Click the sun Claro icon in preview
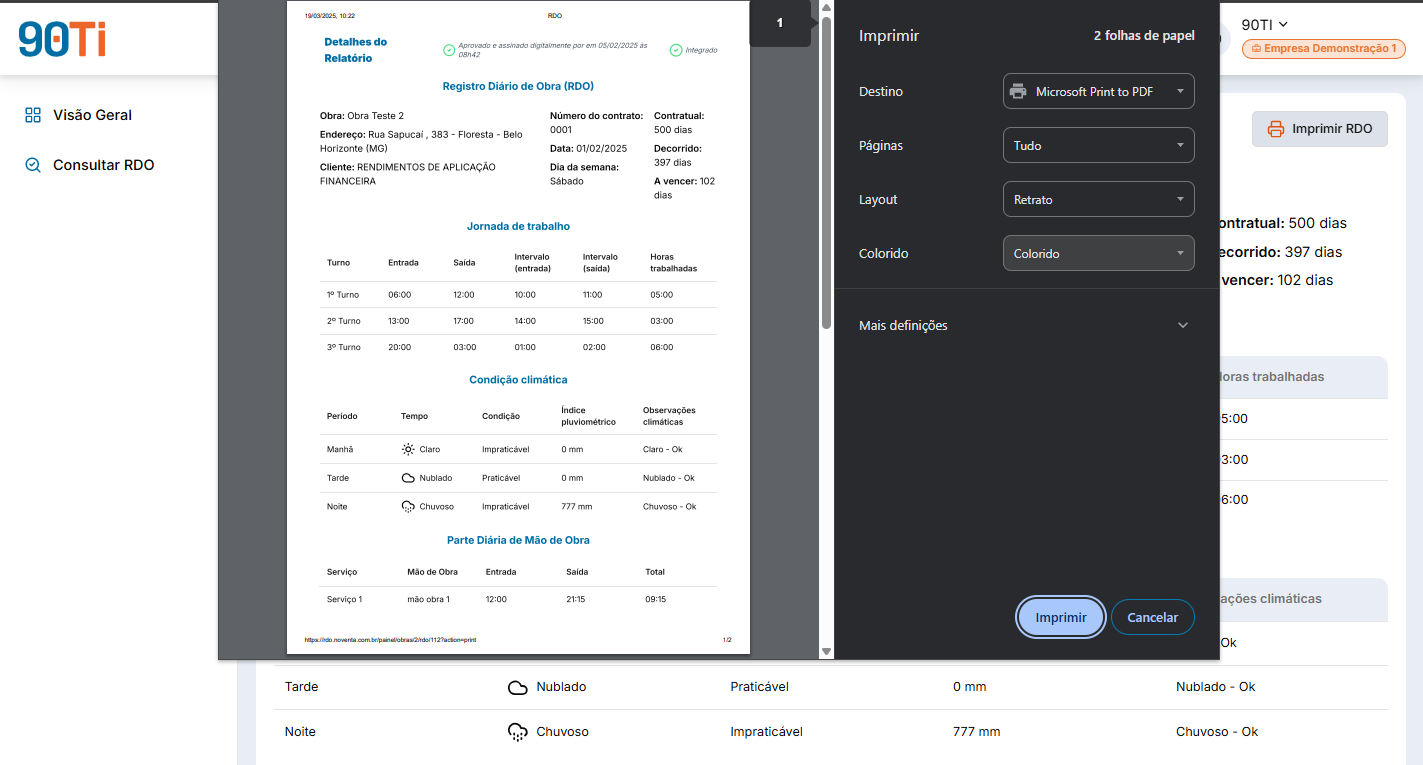Image resolution: width=1423 pixels, height=765 pixels. 408,450
